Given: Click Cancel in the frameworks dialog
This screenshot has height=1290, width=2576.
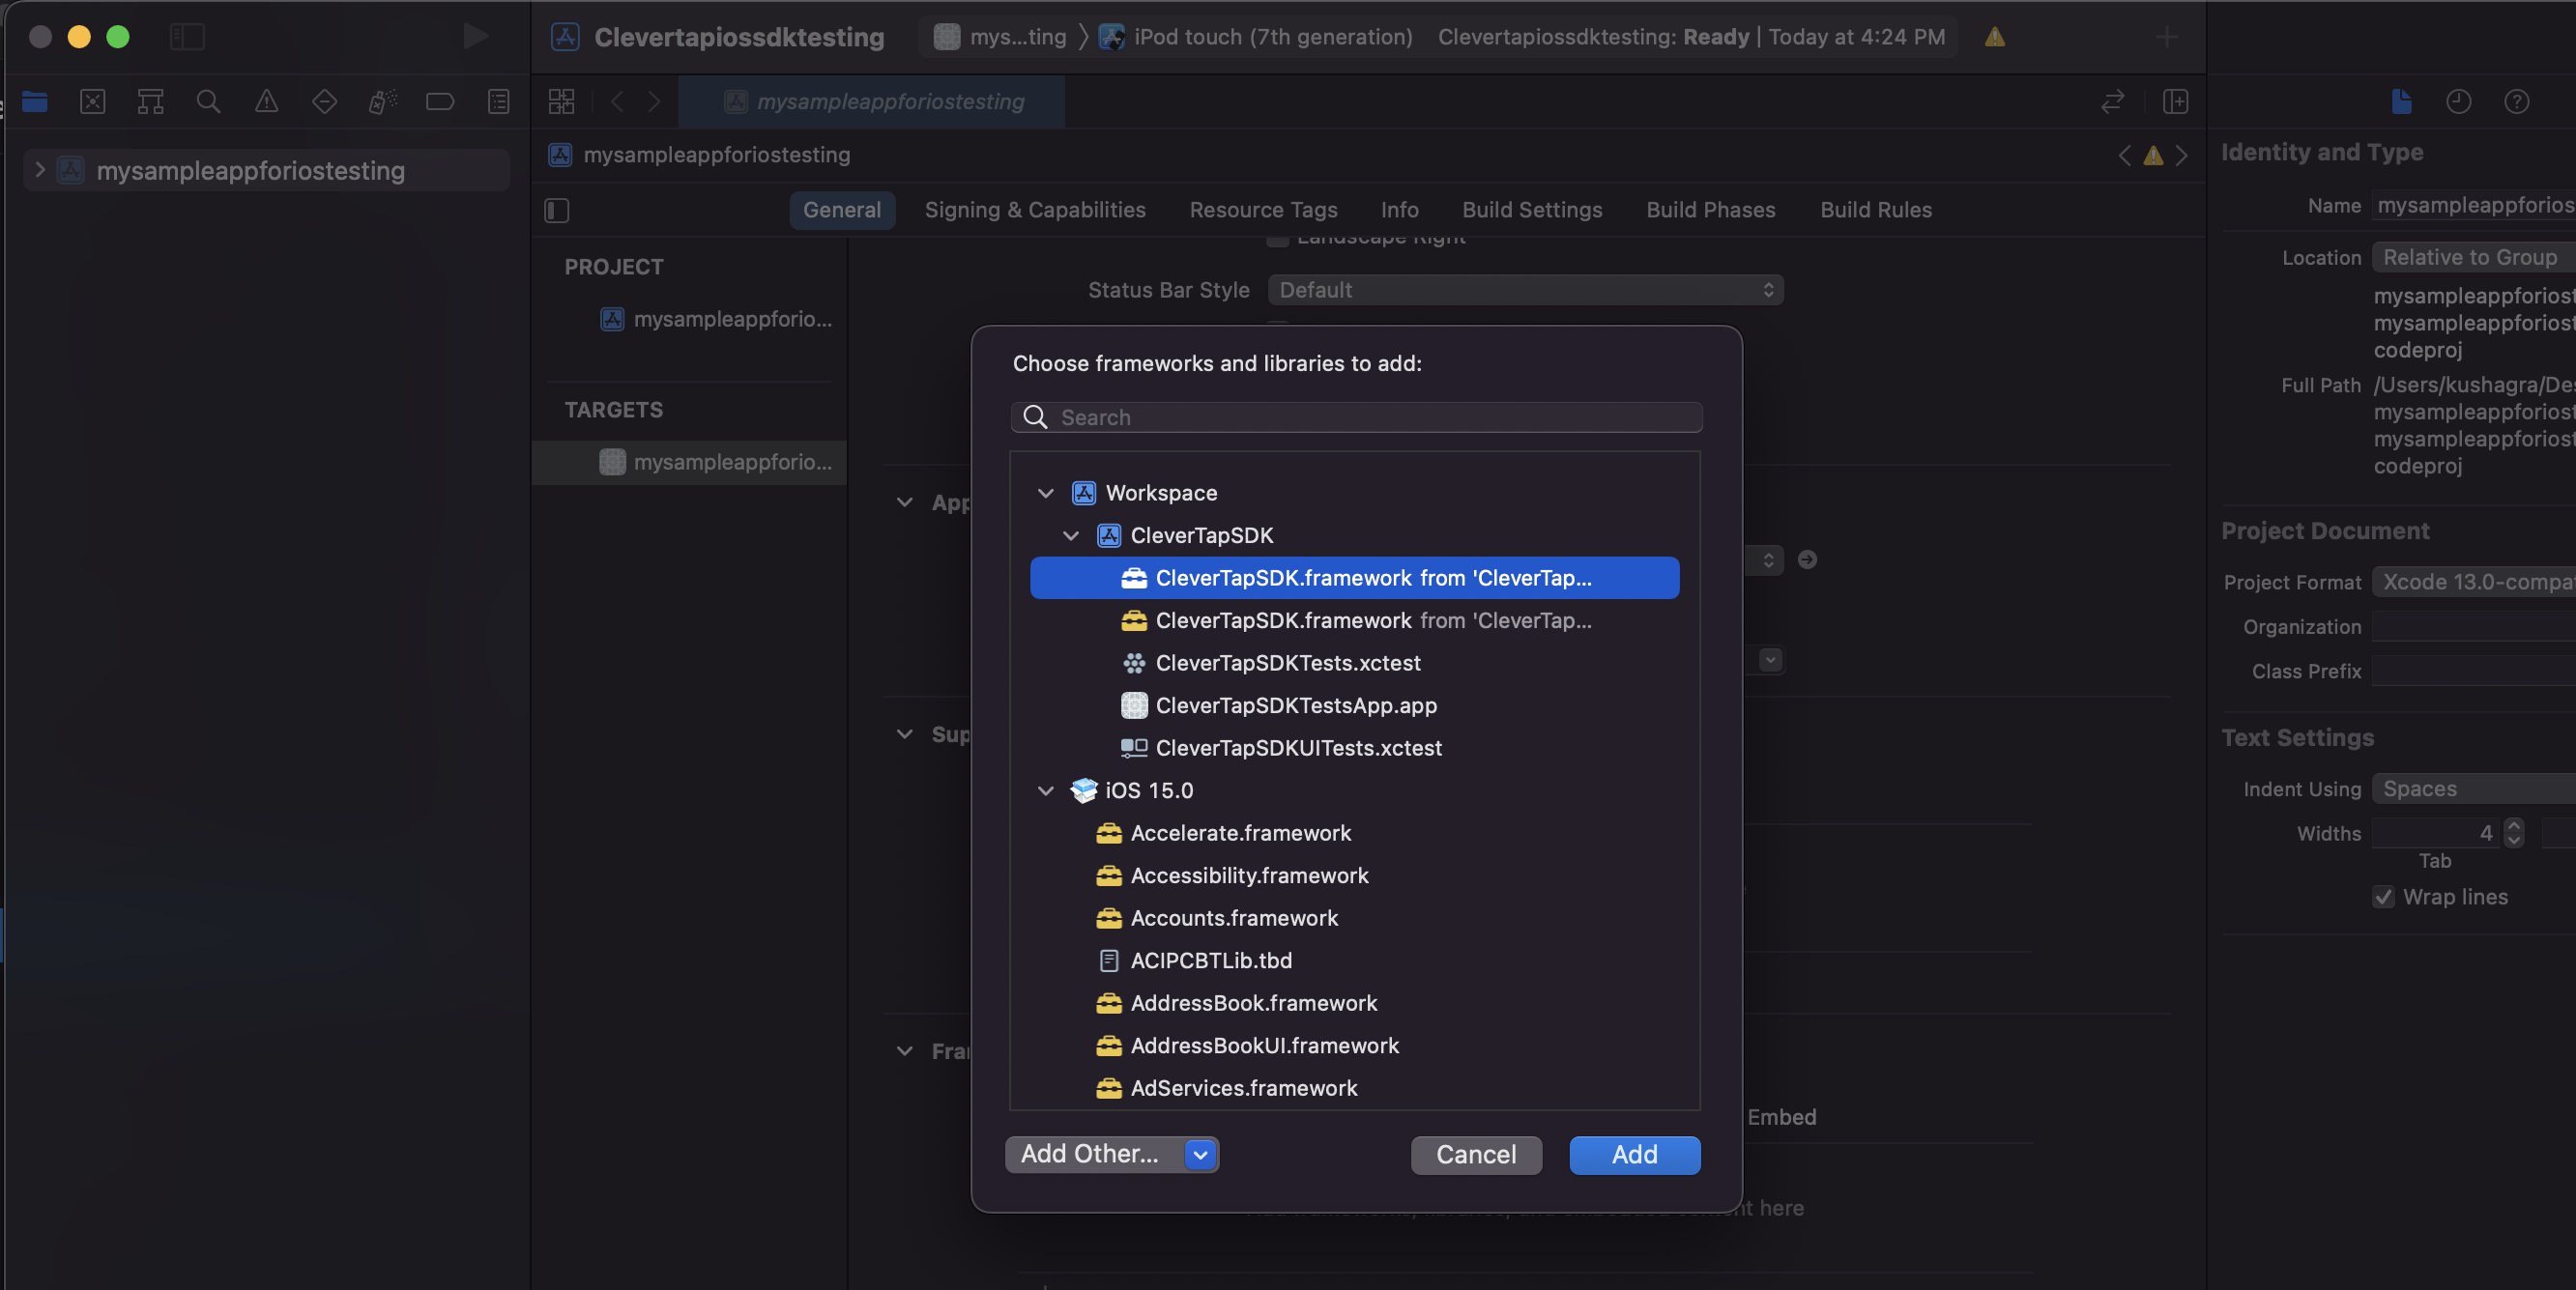Looking at the screenshot, I should click(x=1476, y=1155).
